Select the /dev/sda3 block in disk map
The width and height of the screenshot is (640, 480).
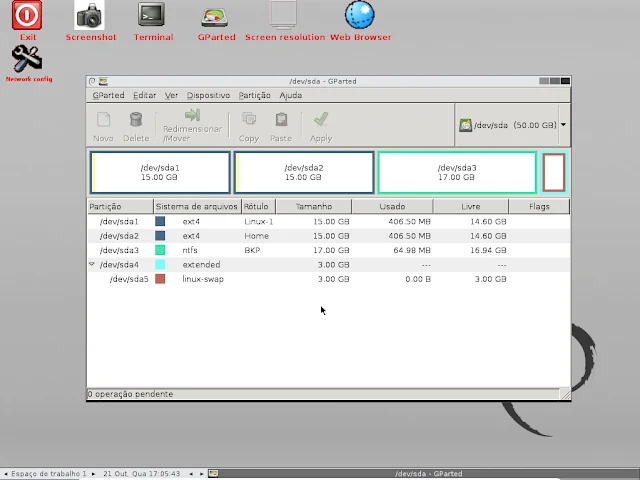pyautogui.click(x=457, y=172)
